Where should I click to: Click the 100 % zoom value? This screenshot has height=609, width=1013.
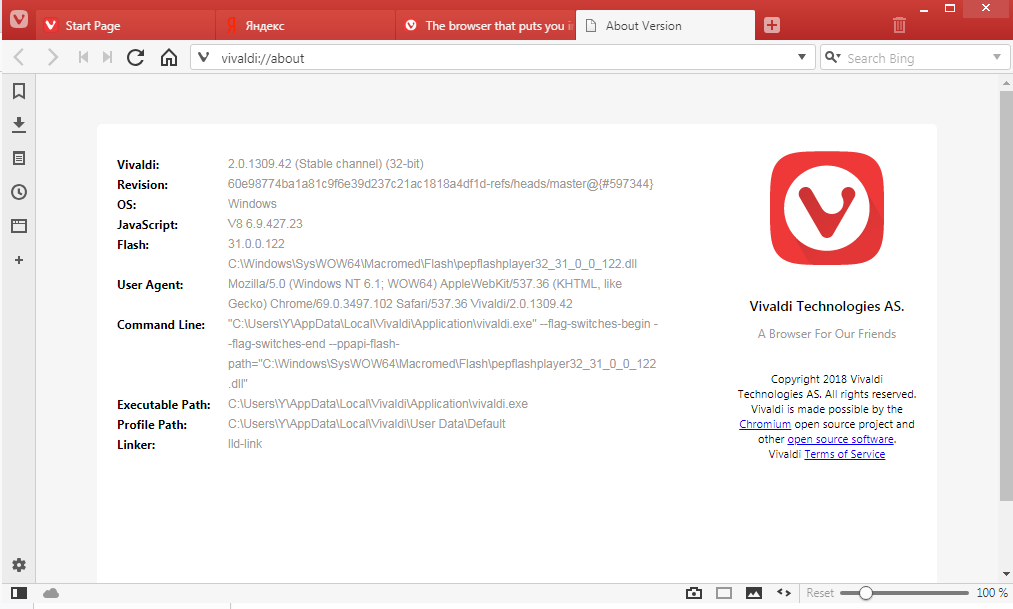pos(992,593)
